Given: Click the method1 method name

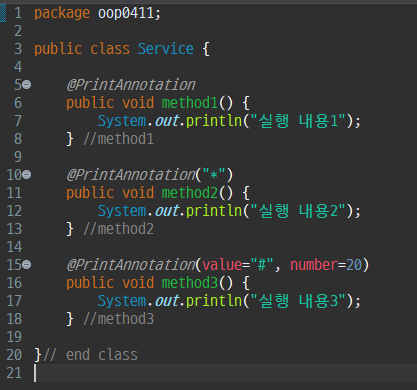Looking at the screenshot, I should pos(190,103).
